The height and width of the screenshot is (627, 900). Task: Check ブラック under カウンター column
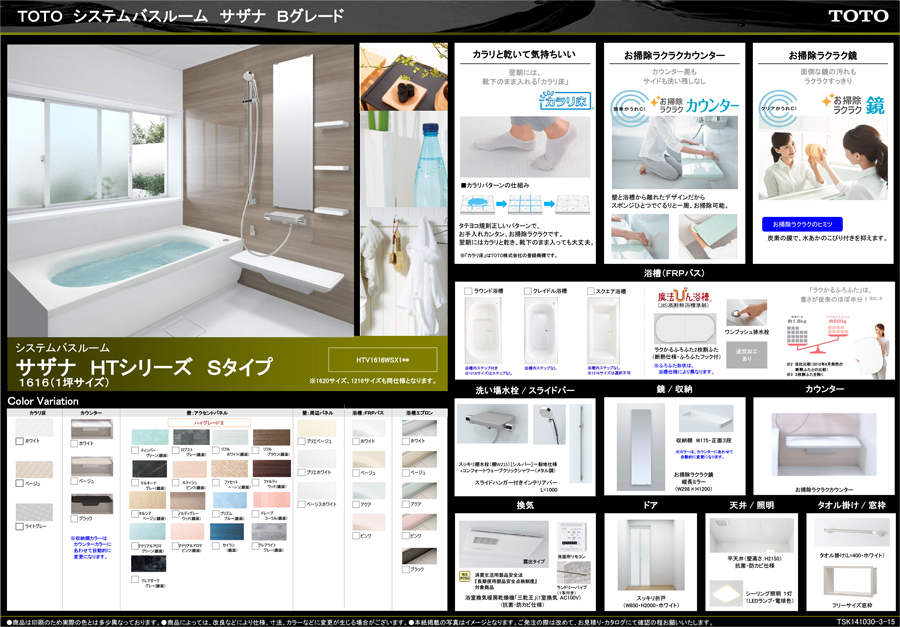tap(74, 518)
